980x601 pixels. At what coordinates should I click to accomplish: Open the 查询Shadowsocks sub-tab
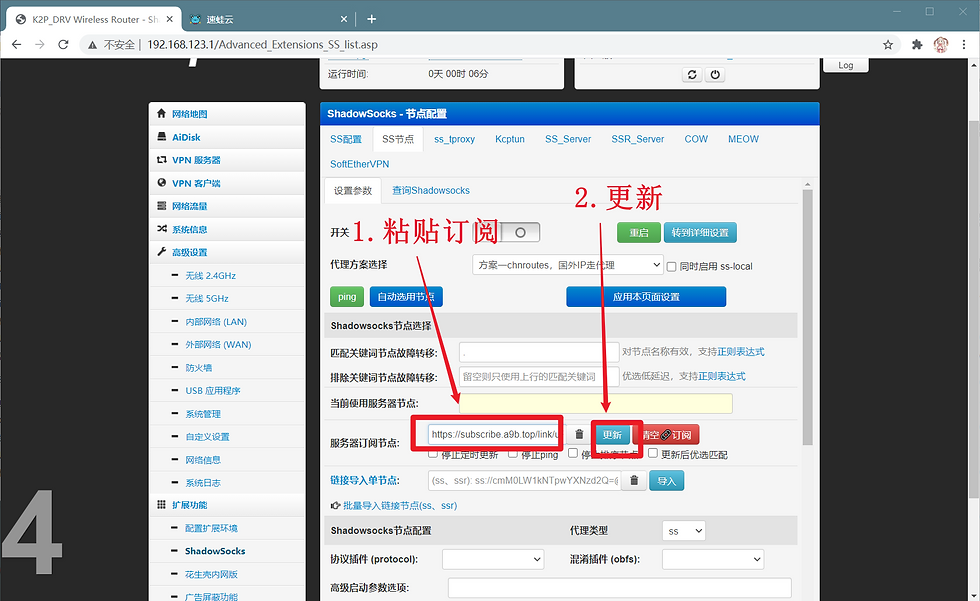pyautogui.click(x=431, y=191)
